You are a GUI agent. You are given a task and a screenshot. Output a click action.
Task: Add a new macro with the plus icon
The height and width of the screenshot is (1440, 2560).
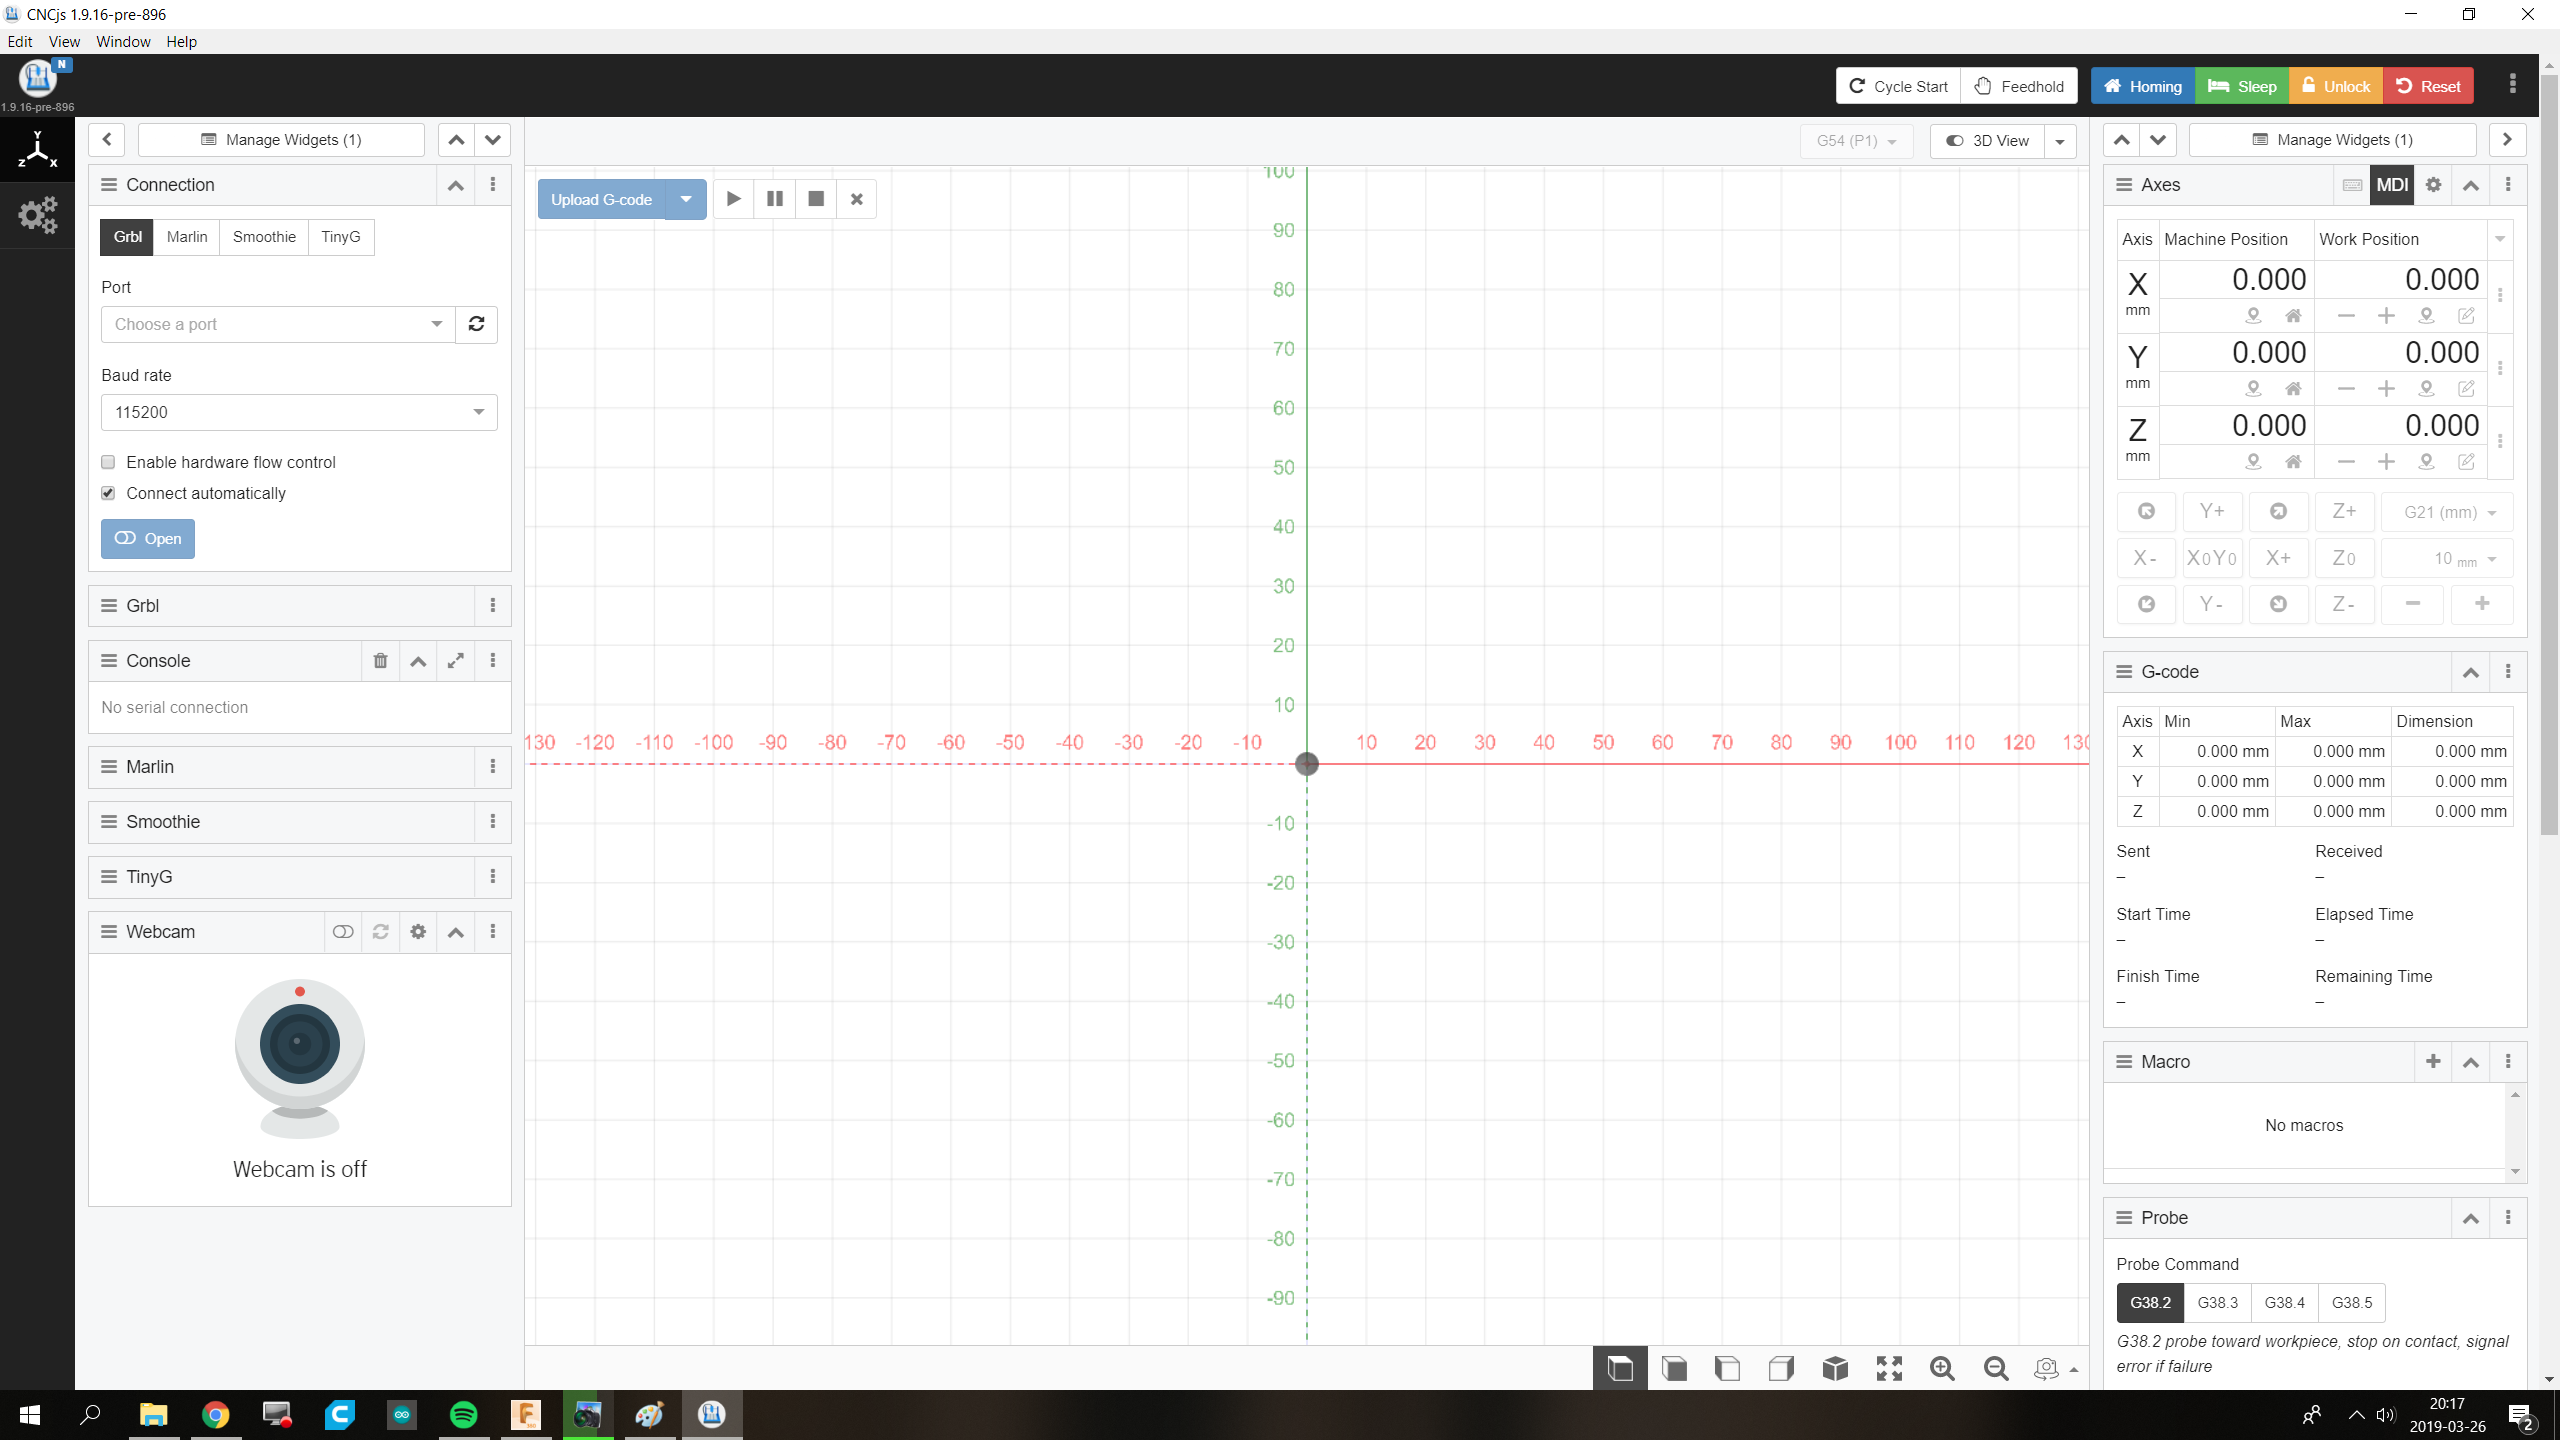pyautogui.click(x=2433, y=1062)
